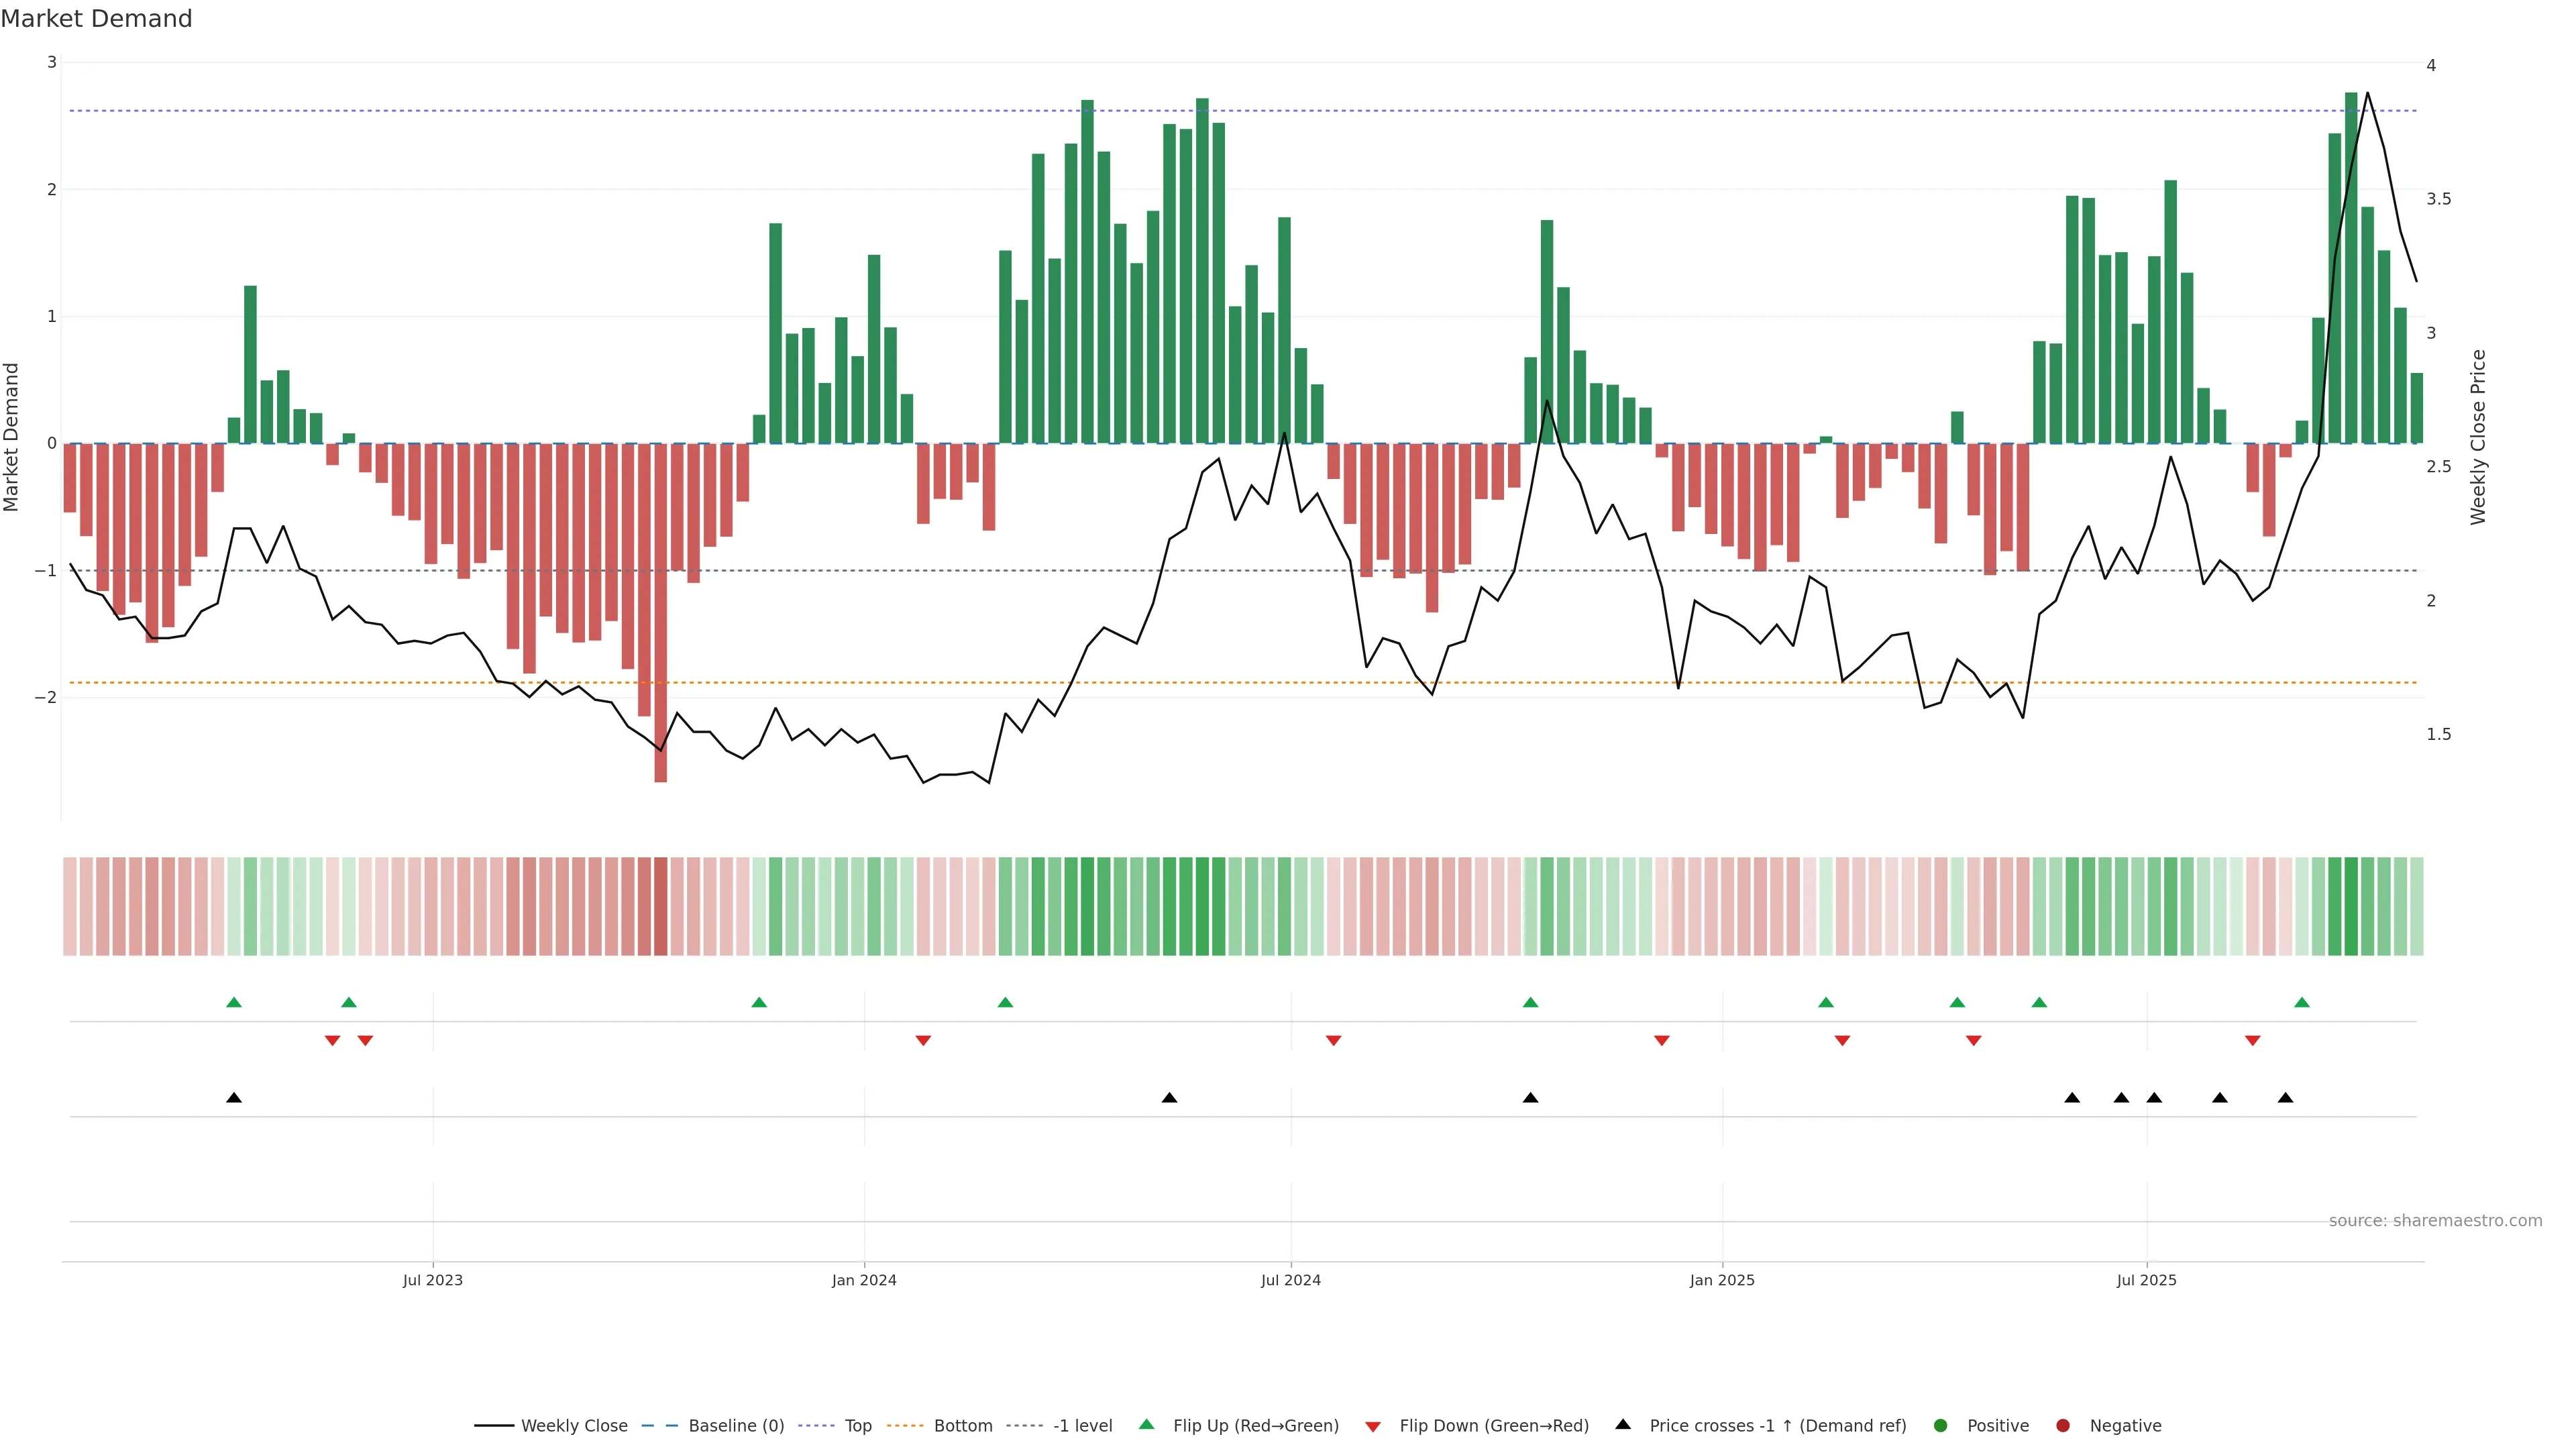Click the Jan 2025 x-axis label
The width and height of the screenshot is (2576, 1449).
click(x=1722, y=1280)
